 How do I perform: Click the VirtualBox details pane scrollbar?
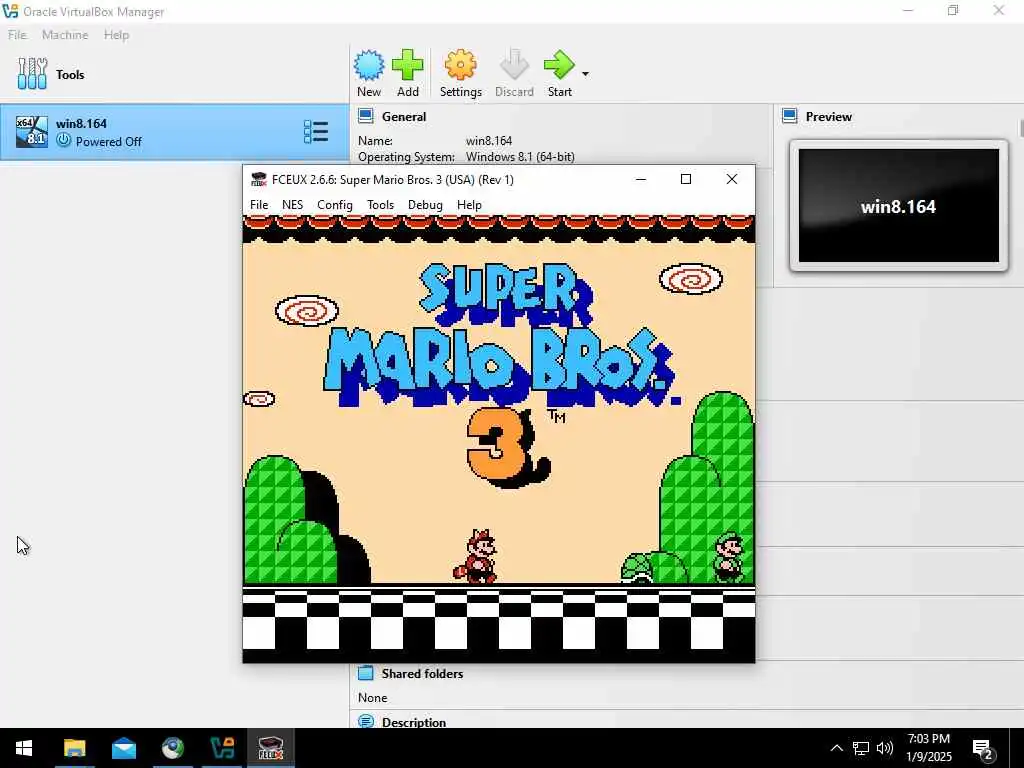coord(1021,128)
